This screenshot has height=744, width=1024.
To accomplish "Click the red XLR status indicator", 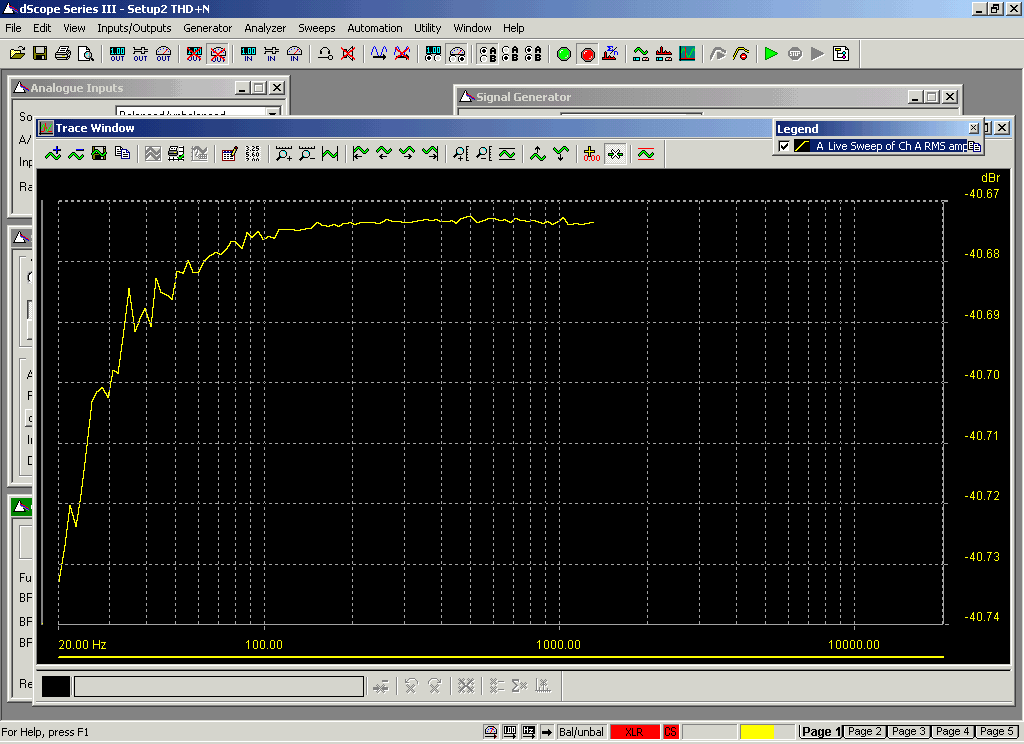I will tap(634, 732).
